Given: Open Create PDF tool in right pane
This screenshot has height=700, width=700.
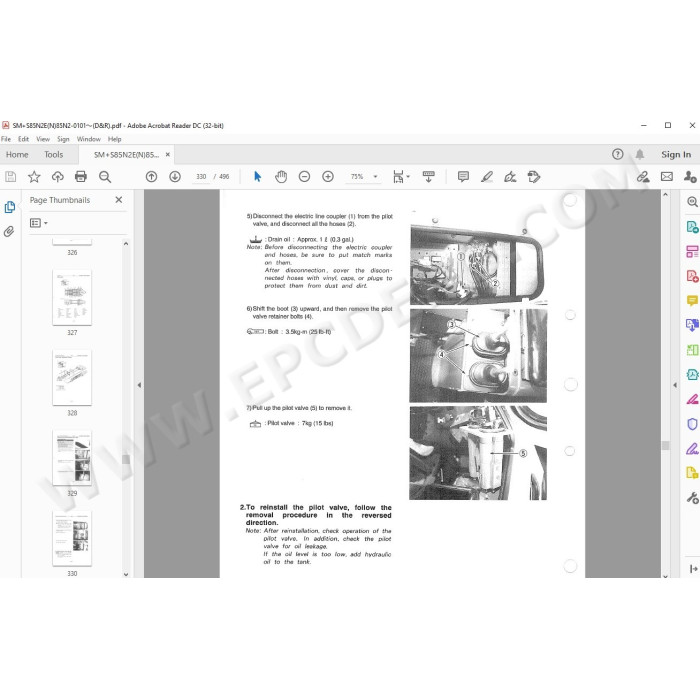Looking at the screenshot, I should coord(692,276).
